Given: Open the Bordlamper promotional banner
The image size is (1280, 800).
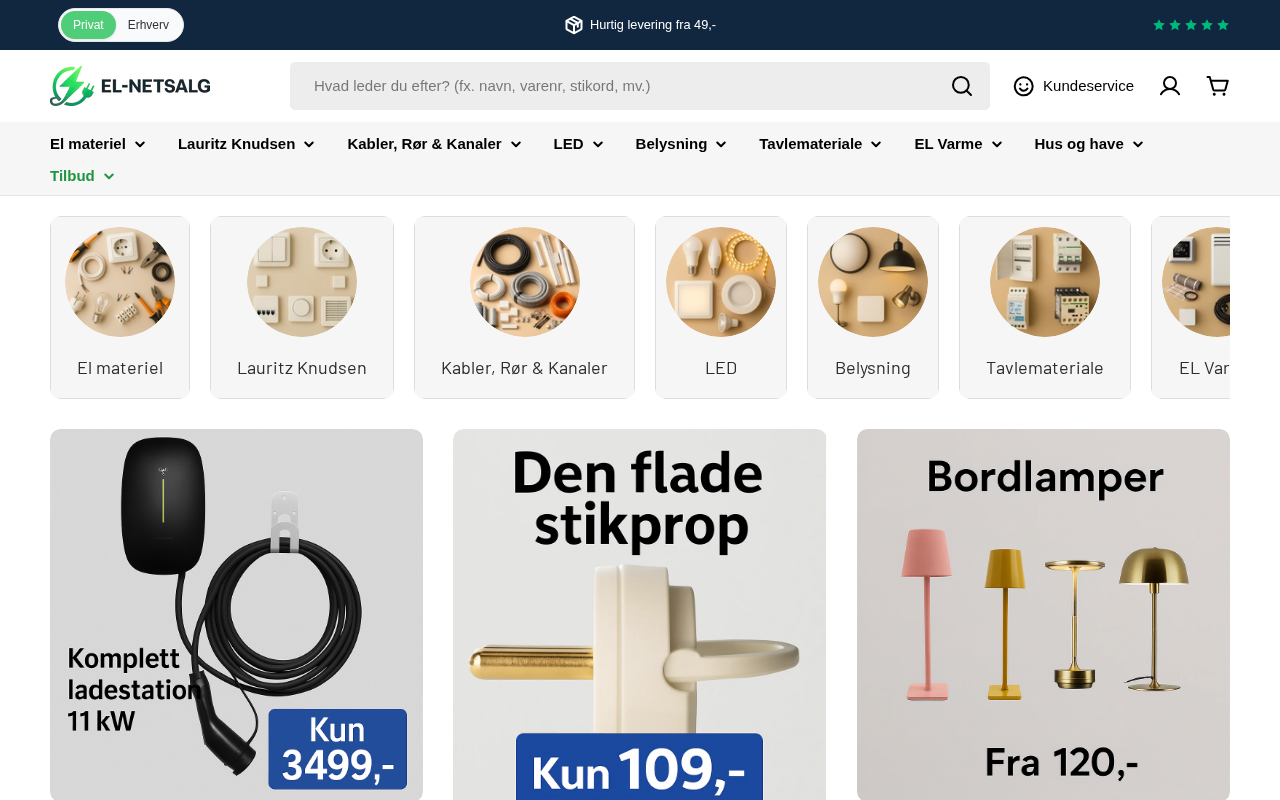Looking at the screenshot, I should point(1043,614).
